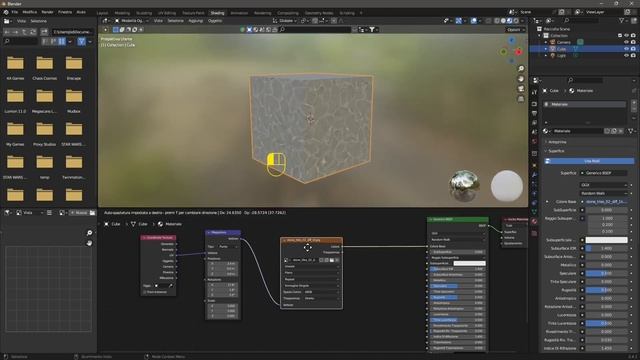This screenshot has height=360, width=640.
Task: Open Aggiungi menu in viewport header
Action: coord(196,21)
